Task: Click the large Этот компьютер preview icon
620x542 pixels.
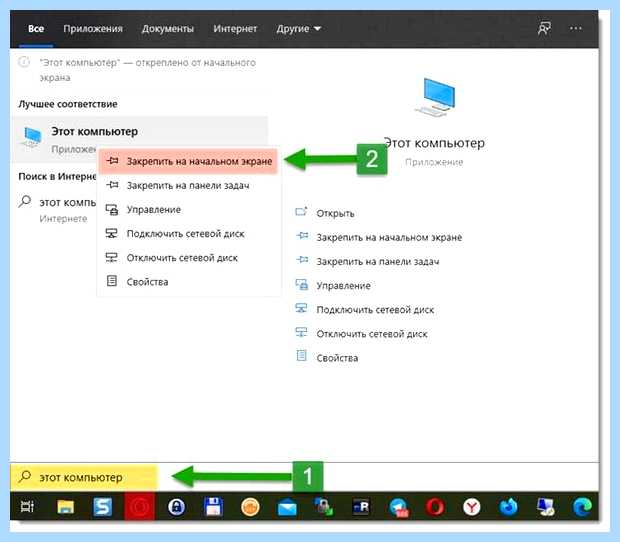Action: click(x=435, y=97)
